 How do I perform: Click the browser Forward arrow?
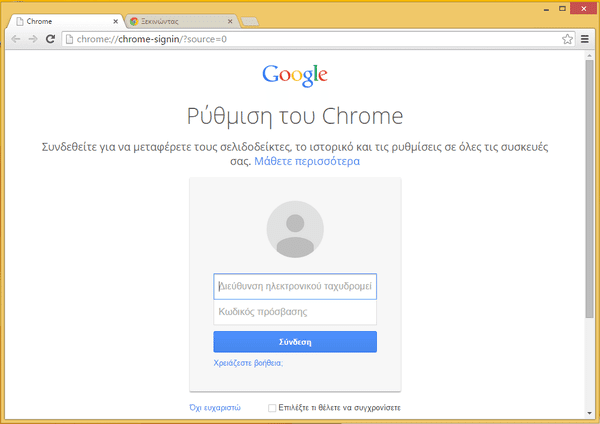(x=33, y=39)
